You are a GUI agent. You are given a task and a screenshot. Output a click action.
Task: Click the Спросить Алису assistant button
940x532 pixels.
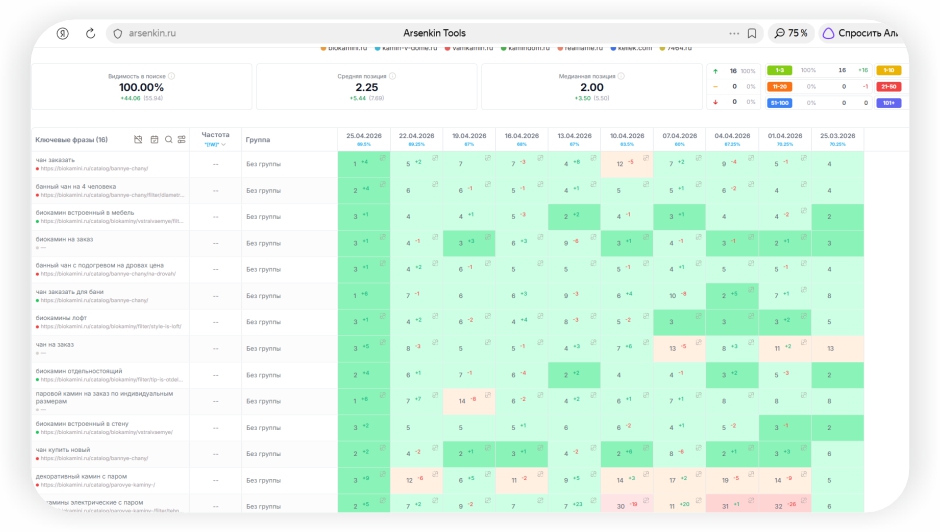coord(861,34)
